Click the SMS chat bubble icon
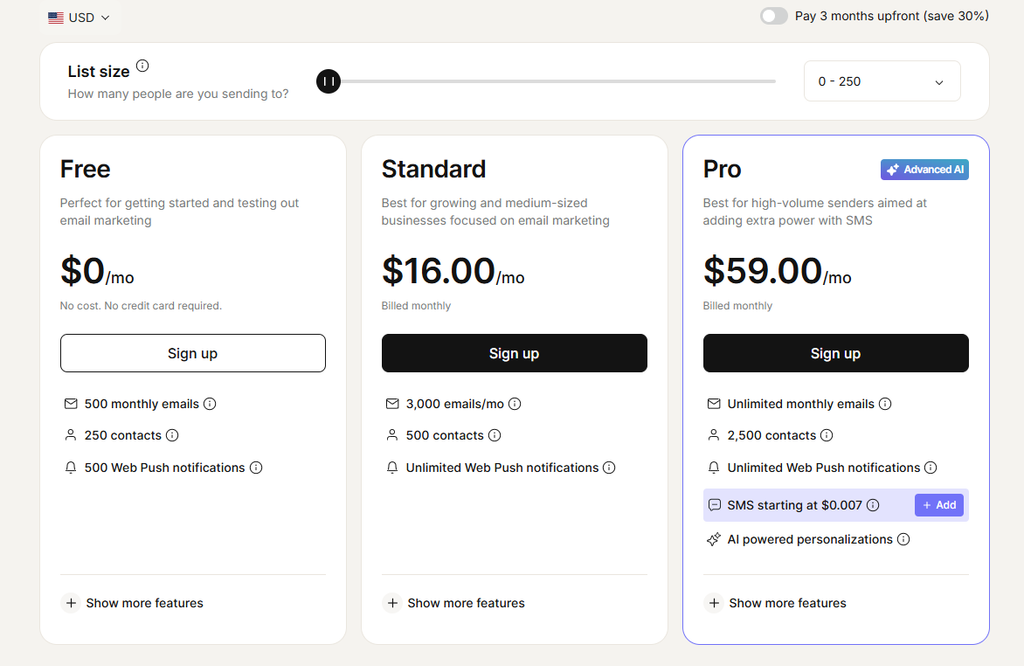 click(714, 505)
